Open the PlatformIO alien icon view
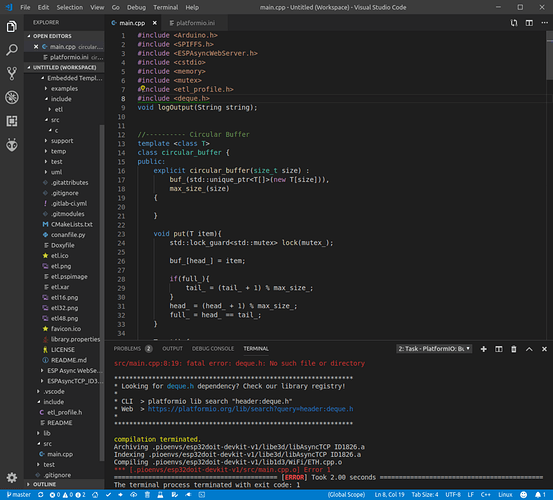This screenshot has width=553, height=500. point(12,145)
